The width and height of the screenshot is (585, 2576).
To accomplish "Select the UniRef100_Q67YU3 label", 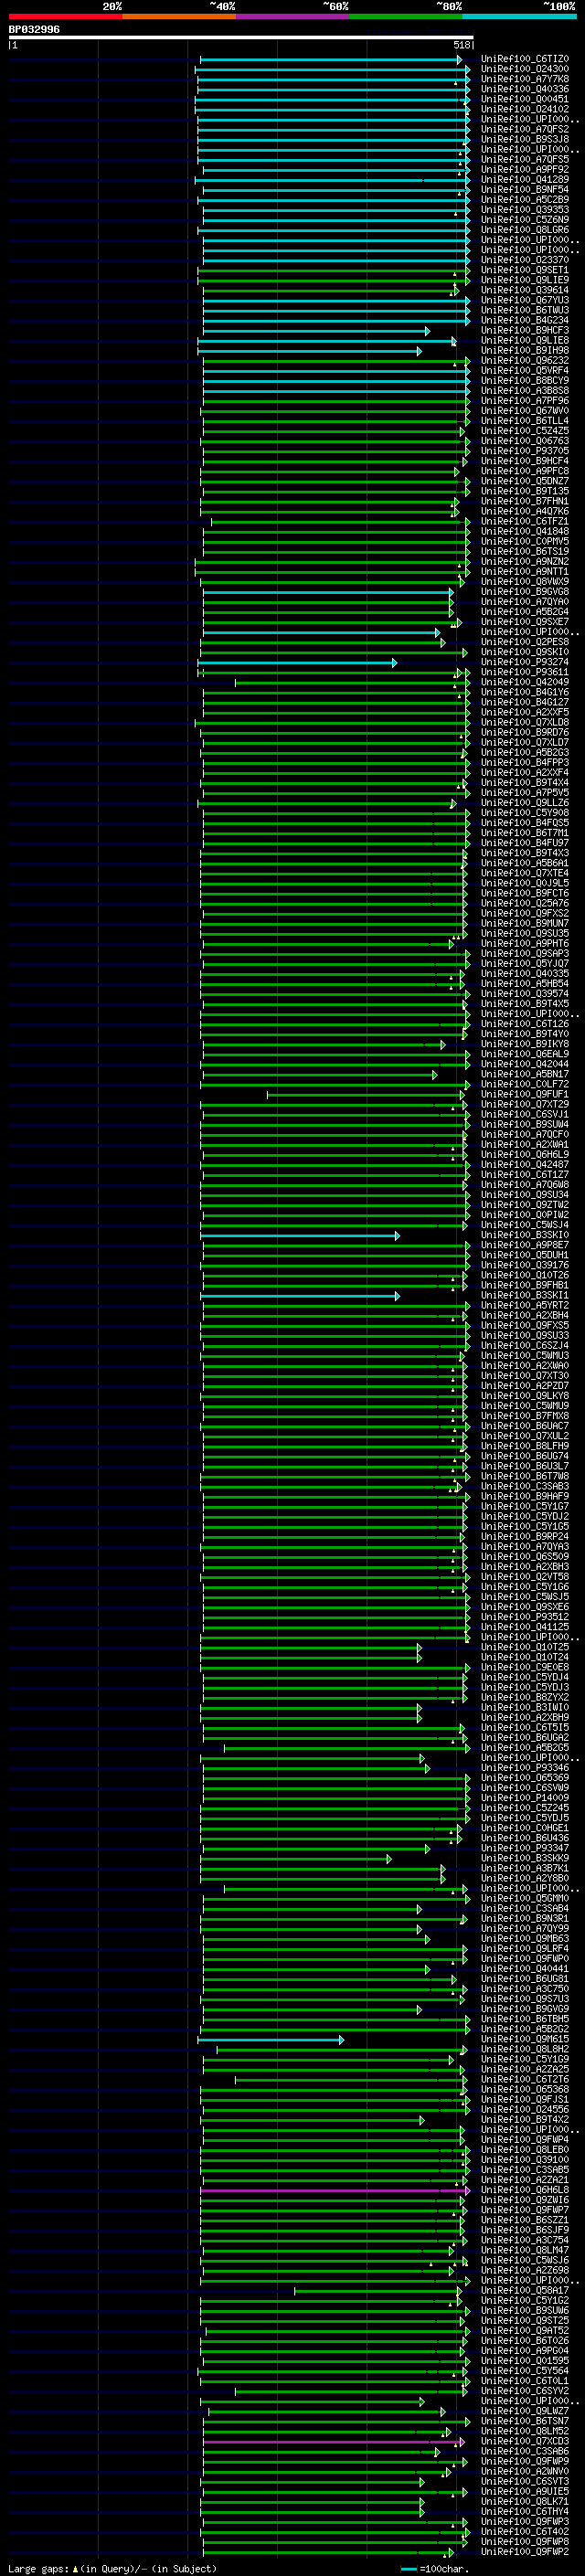I will point(524,300).
